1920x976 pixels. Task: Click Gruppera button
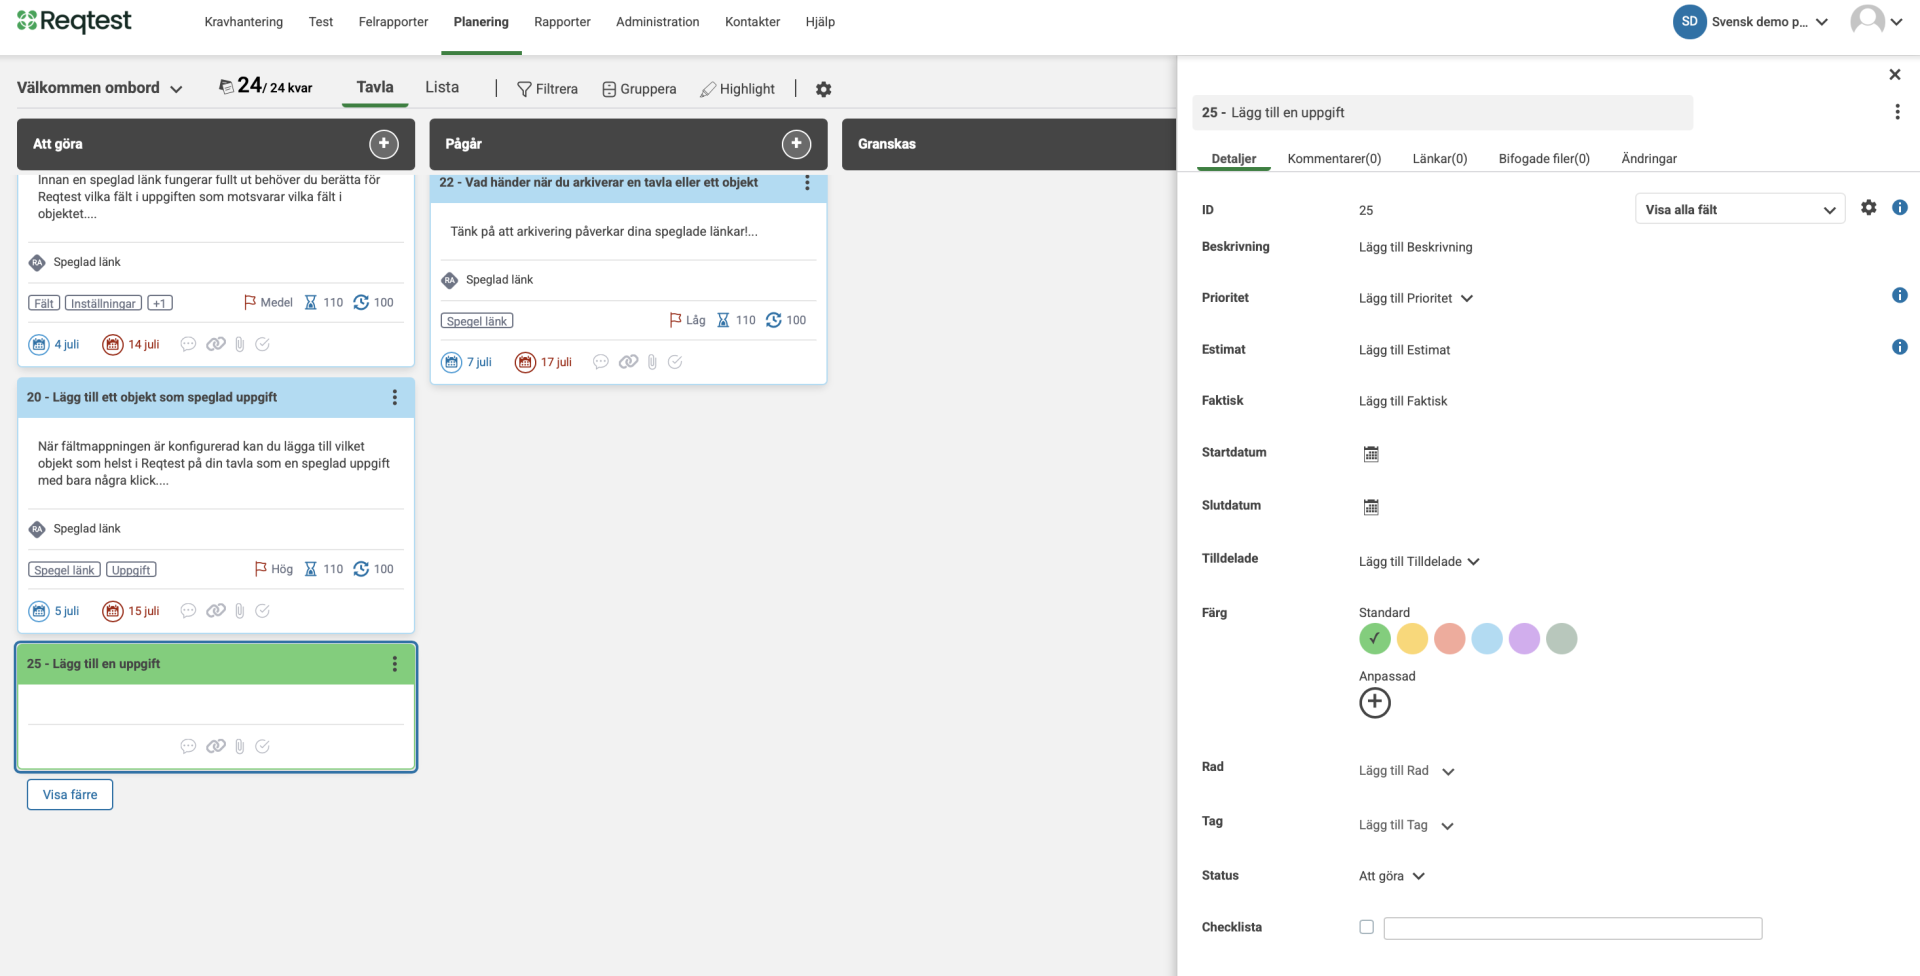[x=639, y=89]
